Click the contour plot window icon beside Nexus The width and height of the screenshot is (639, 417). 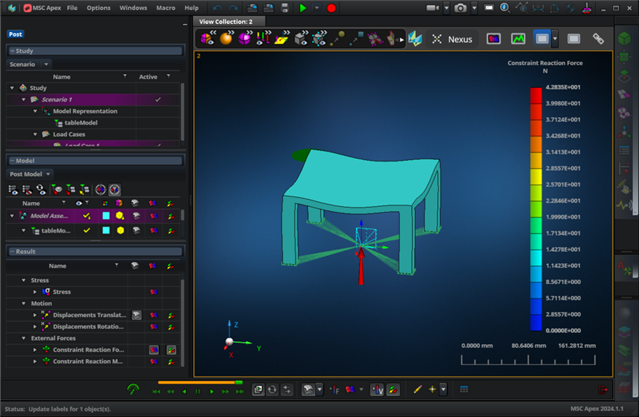click(x=494, y=39)
